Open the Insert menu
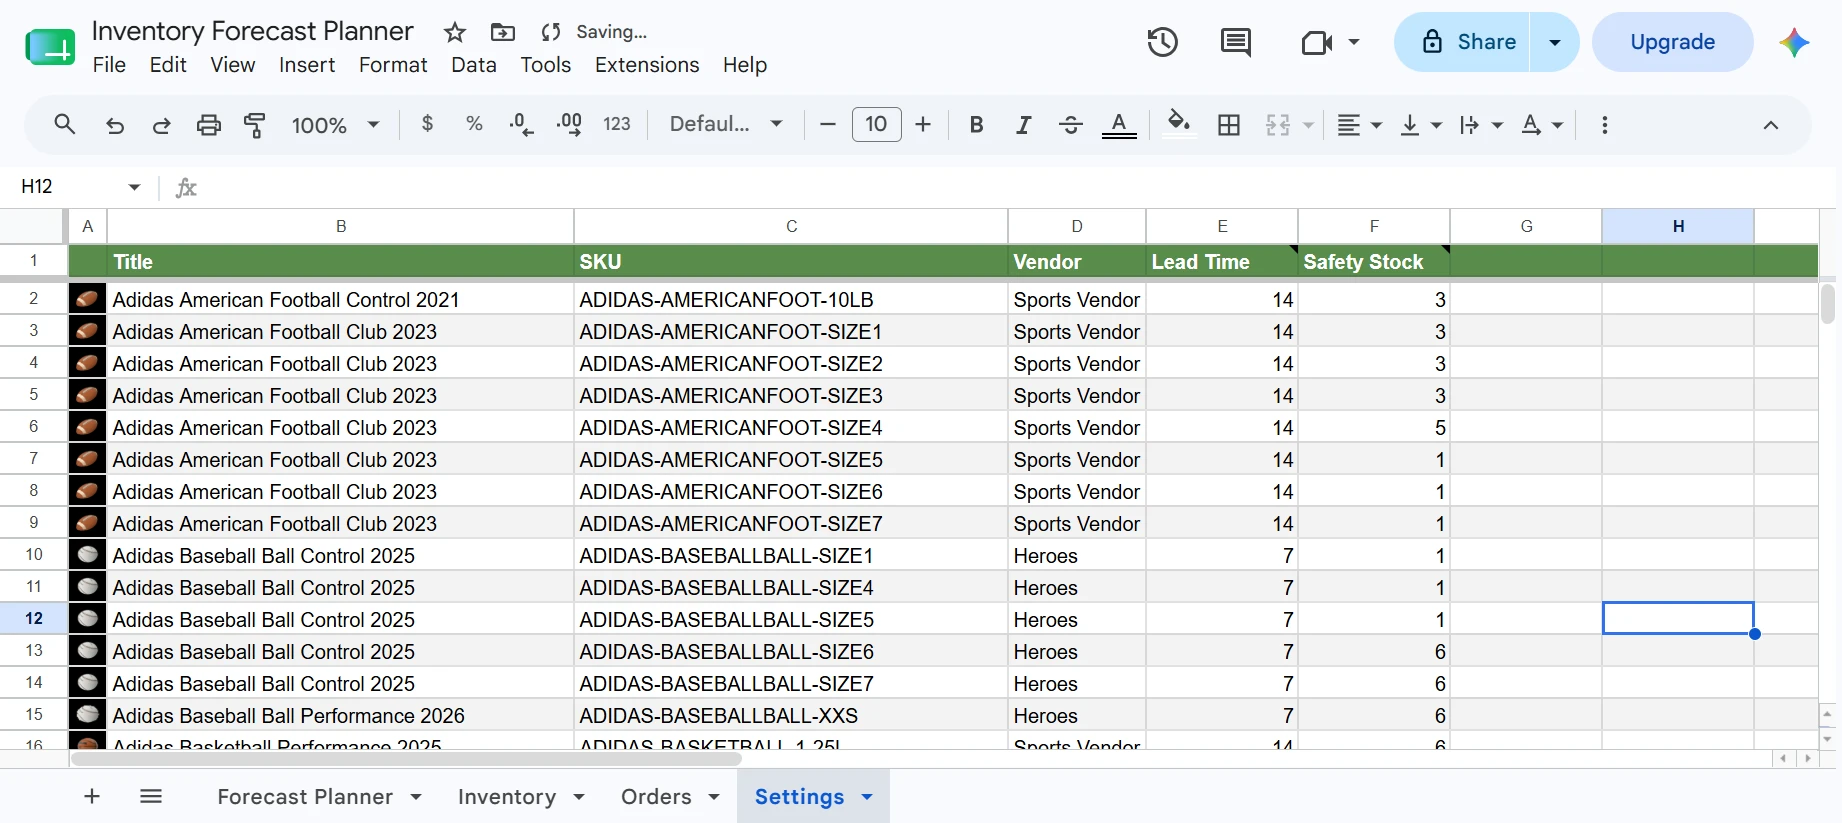This screenshot has width=1842, height=823. point(307,65)
